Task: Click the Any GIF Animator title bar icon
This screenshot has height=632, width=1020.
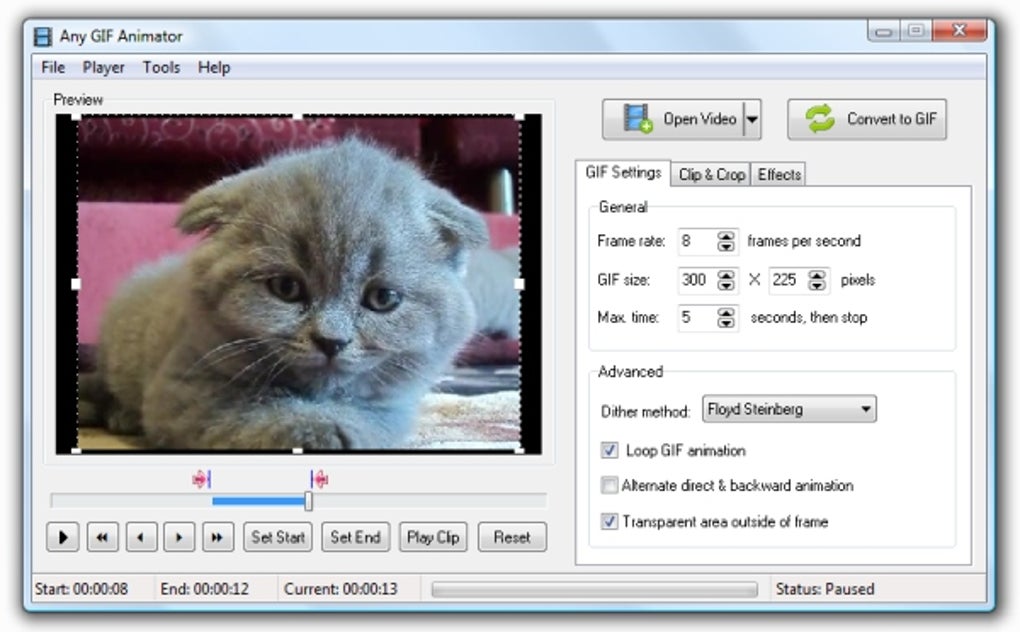Action: click(x=43, y=36)
